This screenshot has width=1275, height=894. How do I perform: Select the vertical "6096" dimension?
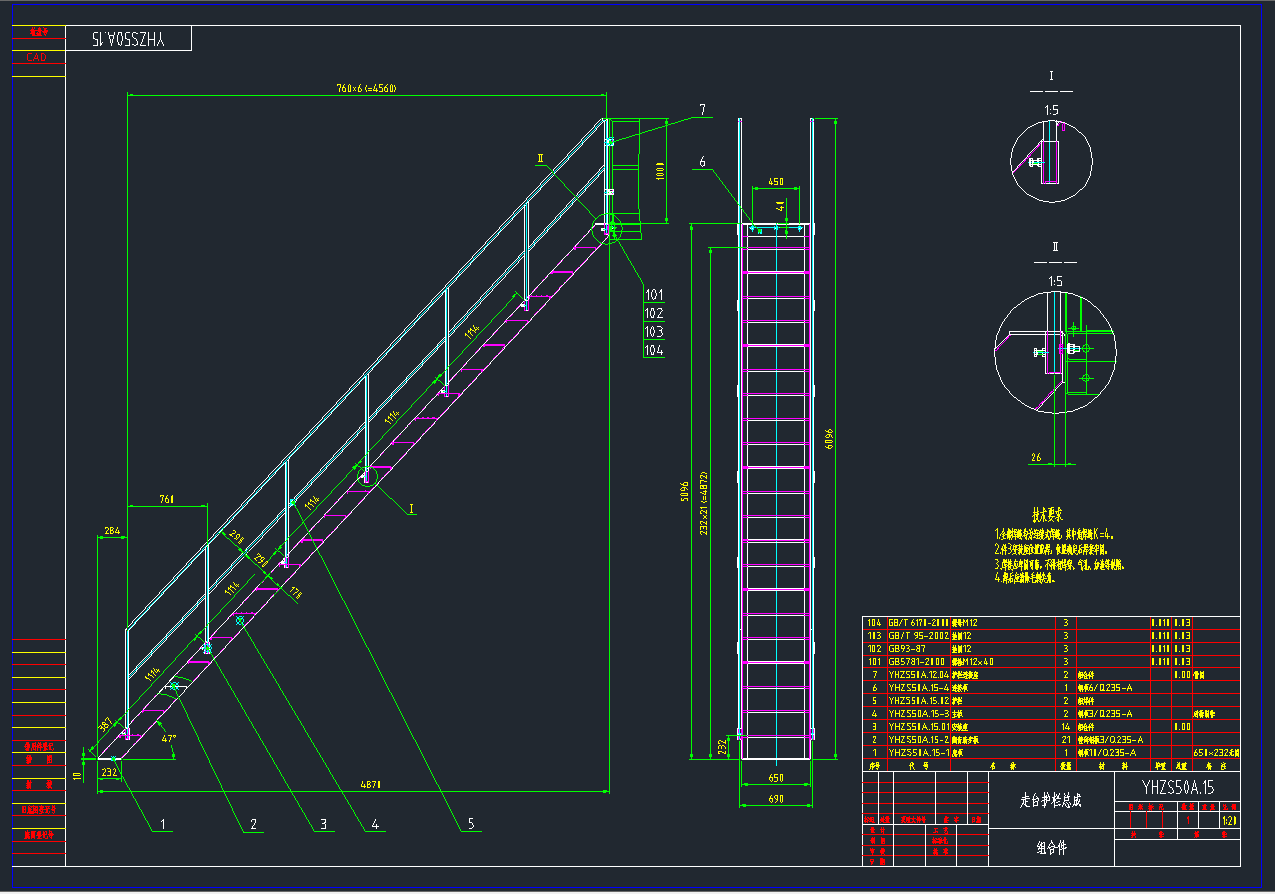pos(831,440)
